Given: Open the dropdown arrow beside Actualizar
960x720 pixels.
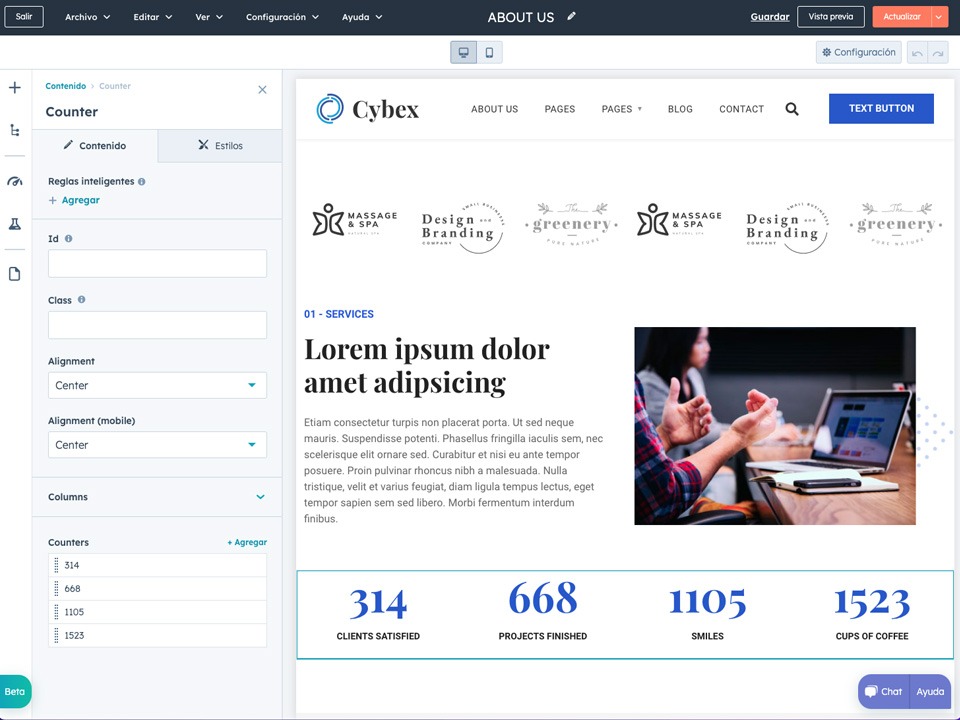Looking at the screenshot, I should (939, 17).
